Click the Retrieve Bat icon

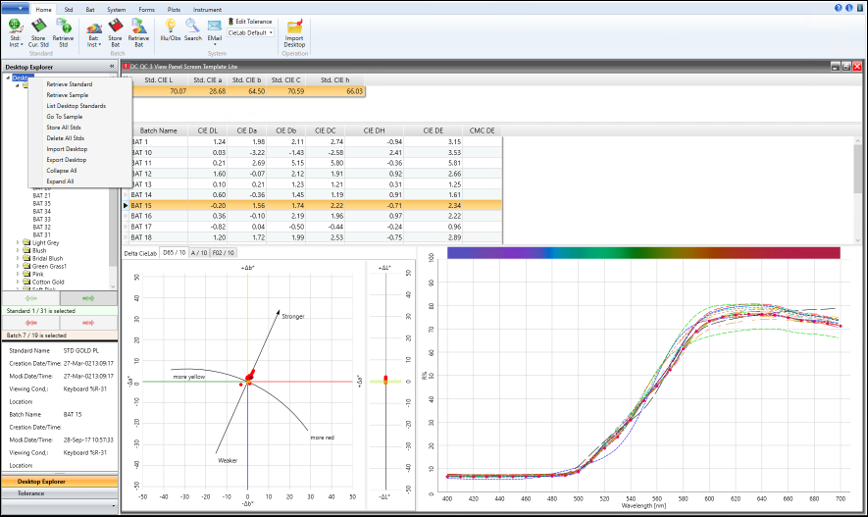click(138, 26)
